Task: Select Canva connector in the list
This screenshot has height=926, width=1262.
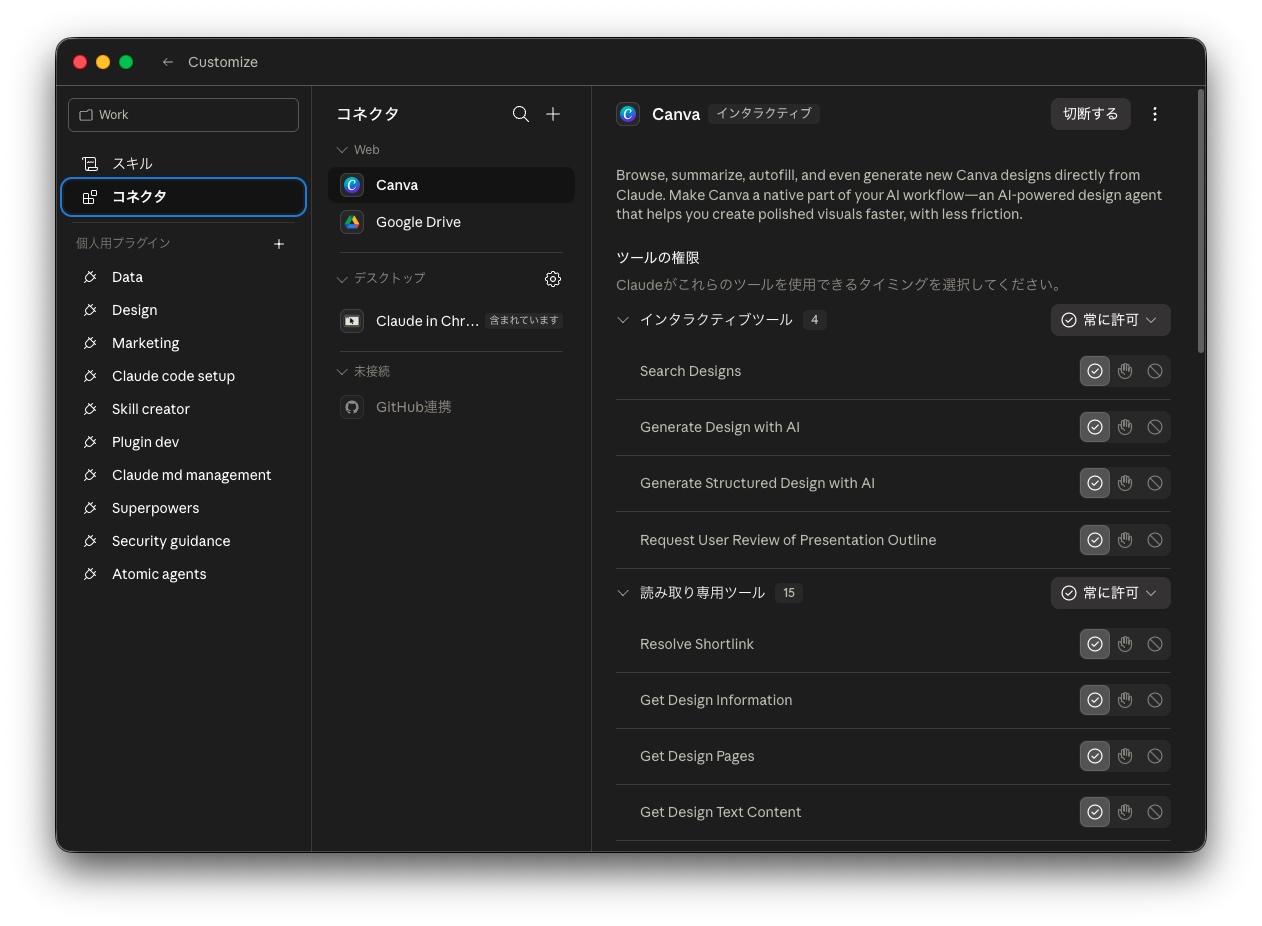Action: [451, 185]
